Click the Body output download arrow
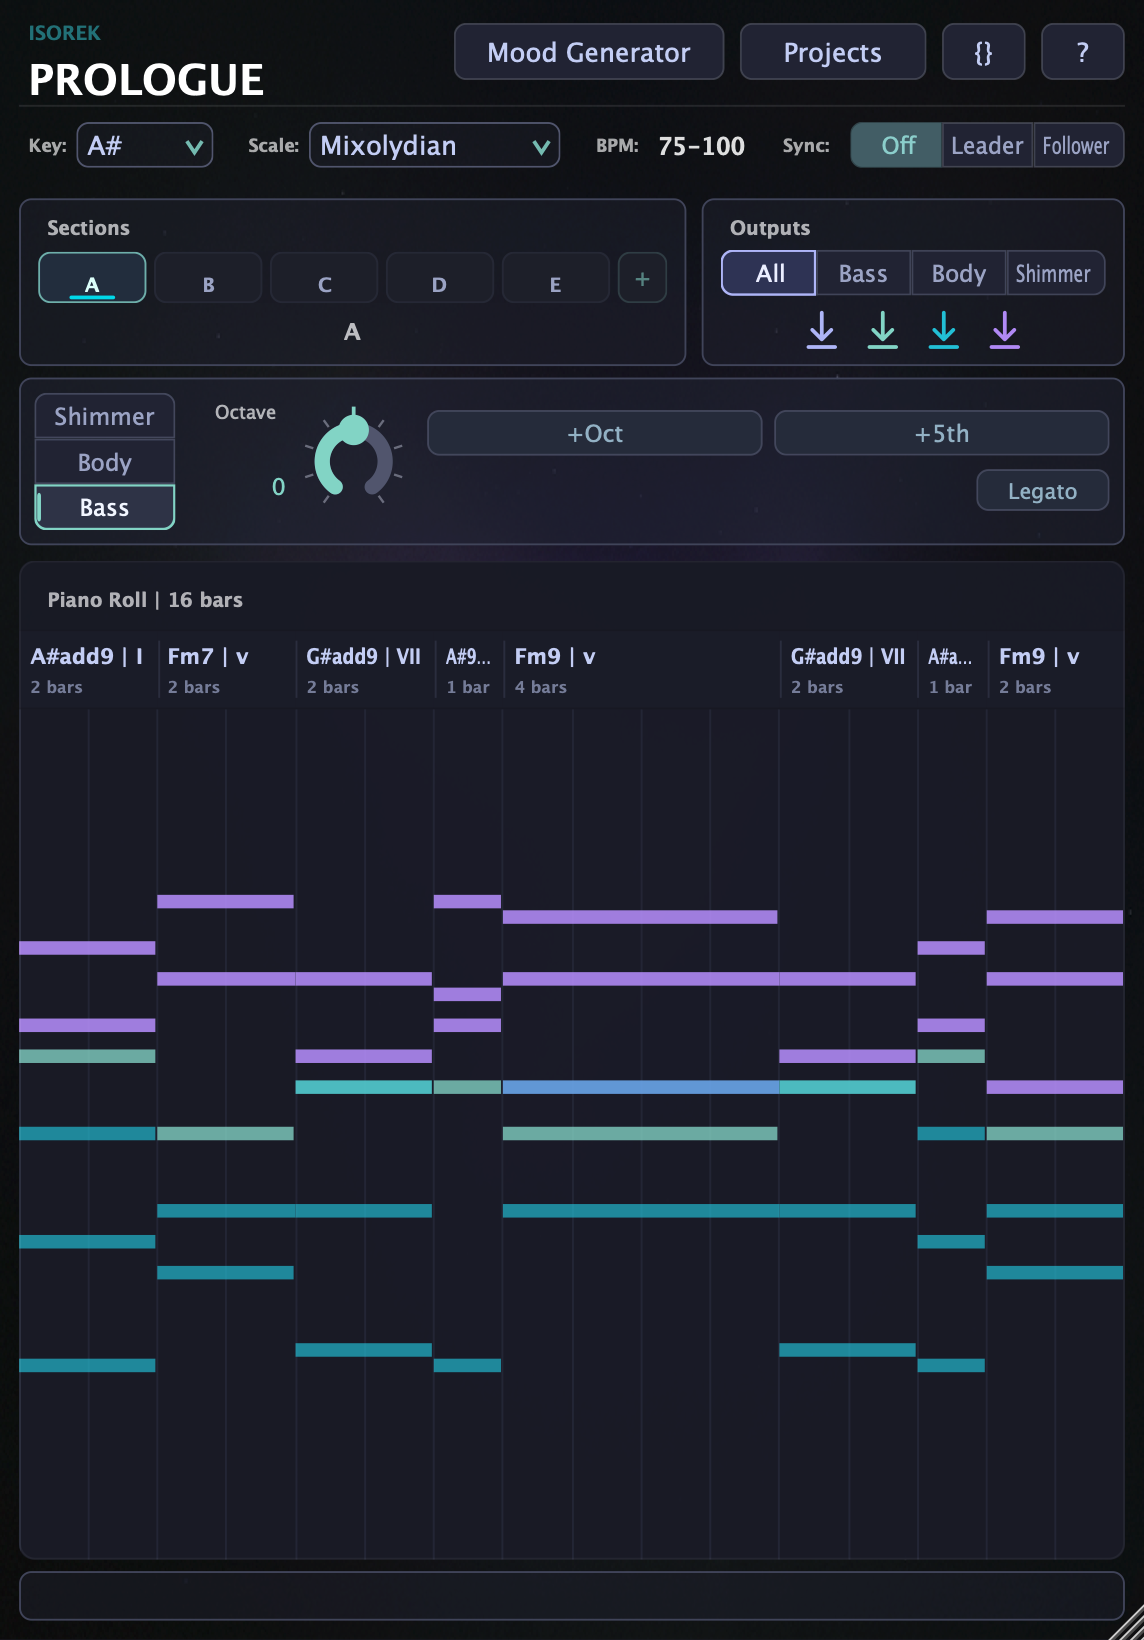 click(x=944, y=329)
